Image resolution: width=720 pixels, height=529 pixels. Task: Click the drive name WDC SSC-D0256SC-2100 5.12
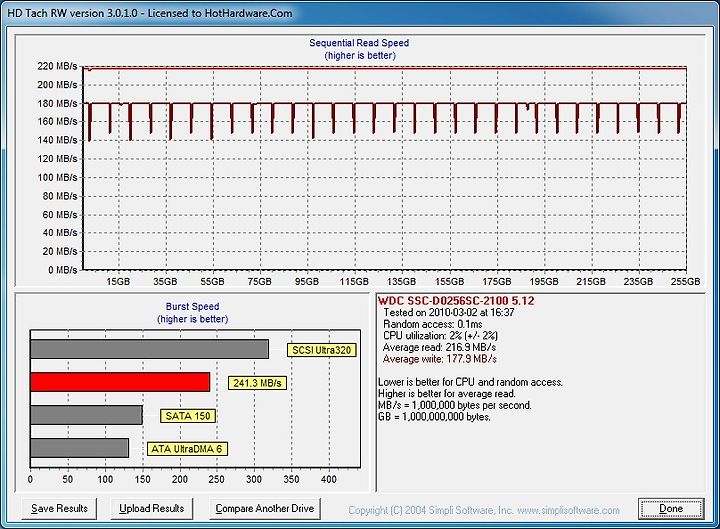coord(456,301)
